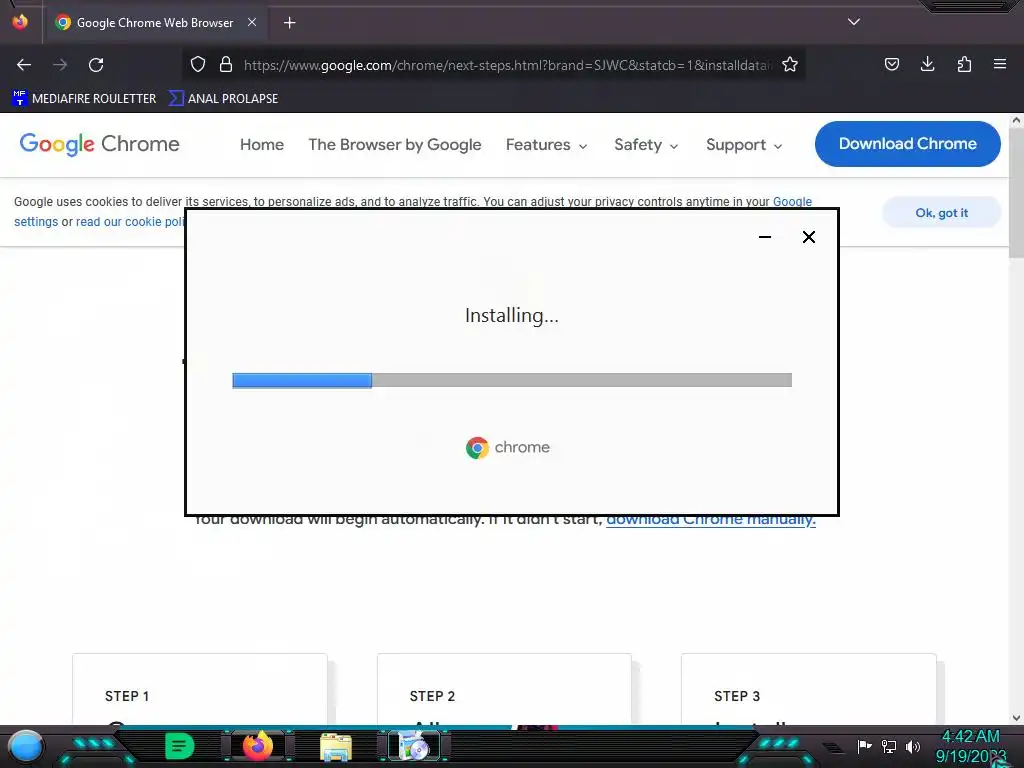Click the chrome logo in installer
Viewport: 1024px width, 768px height.
507,447
